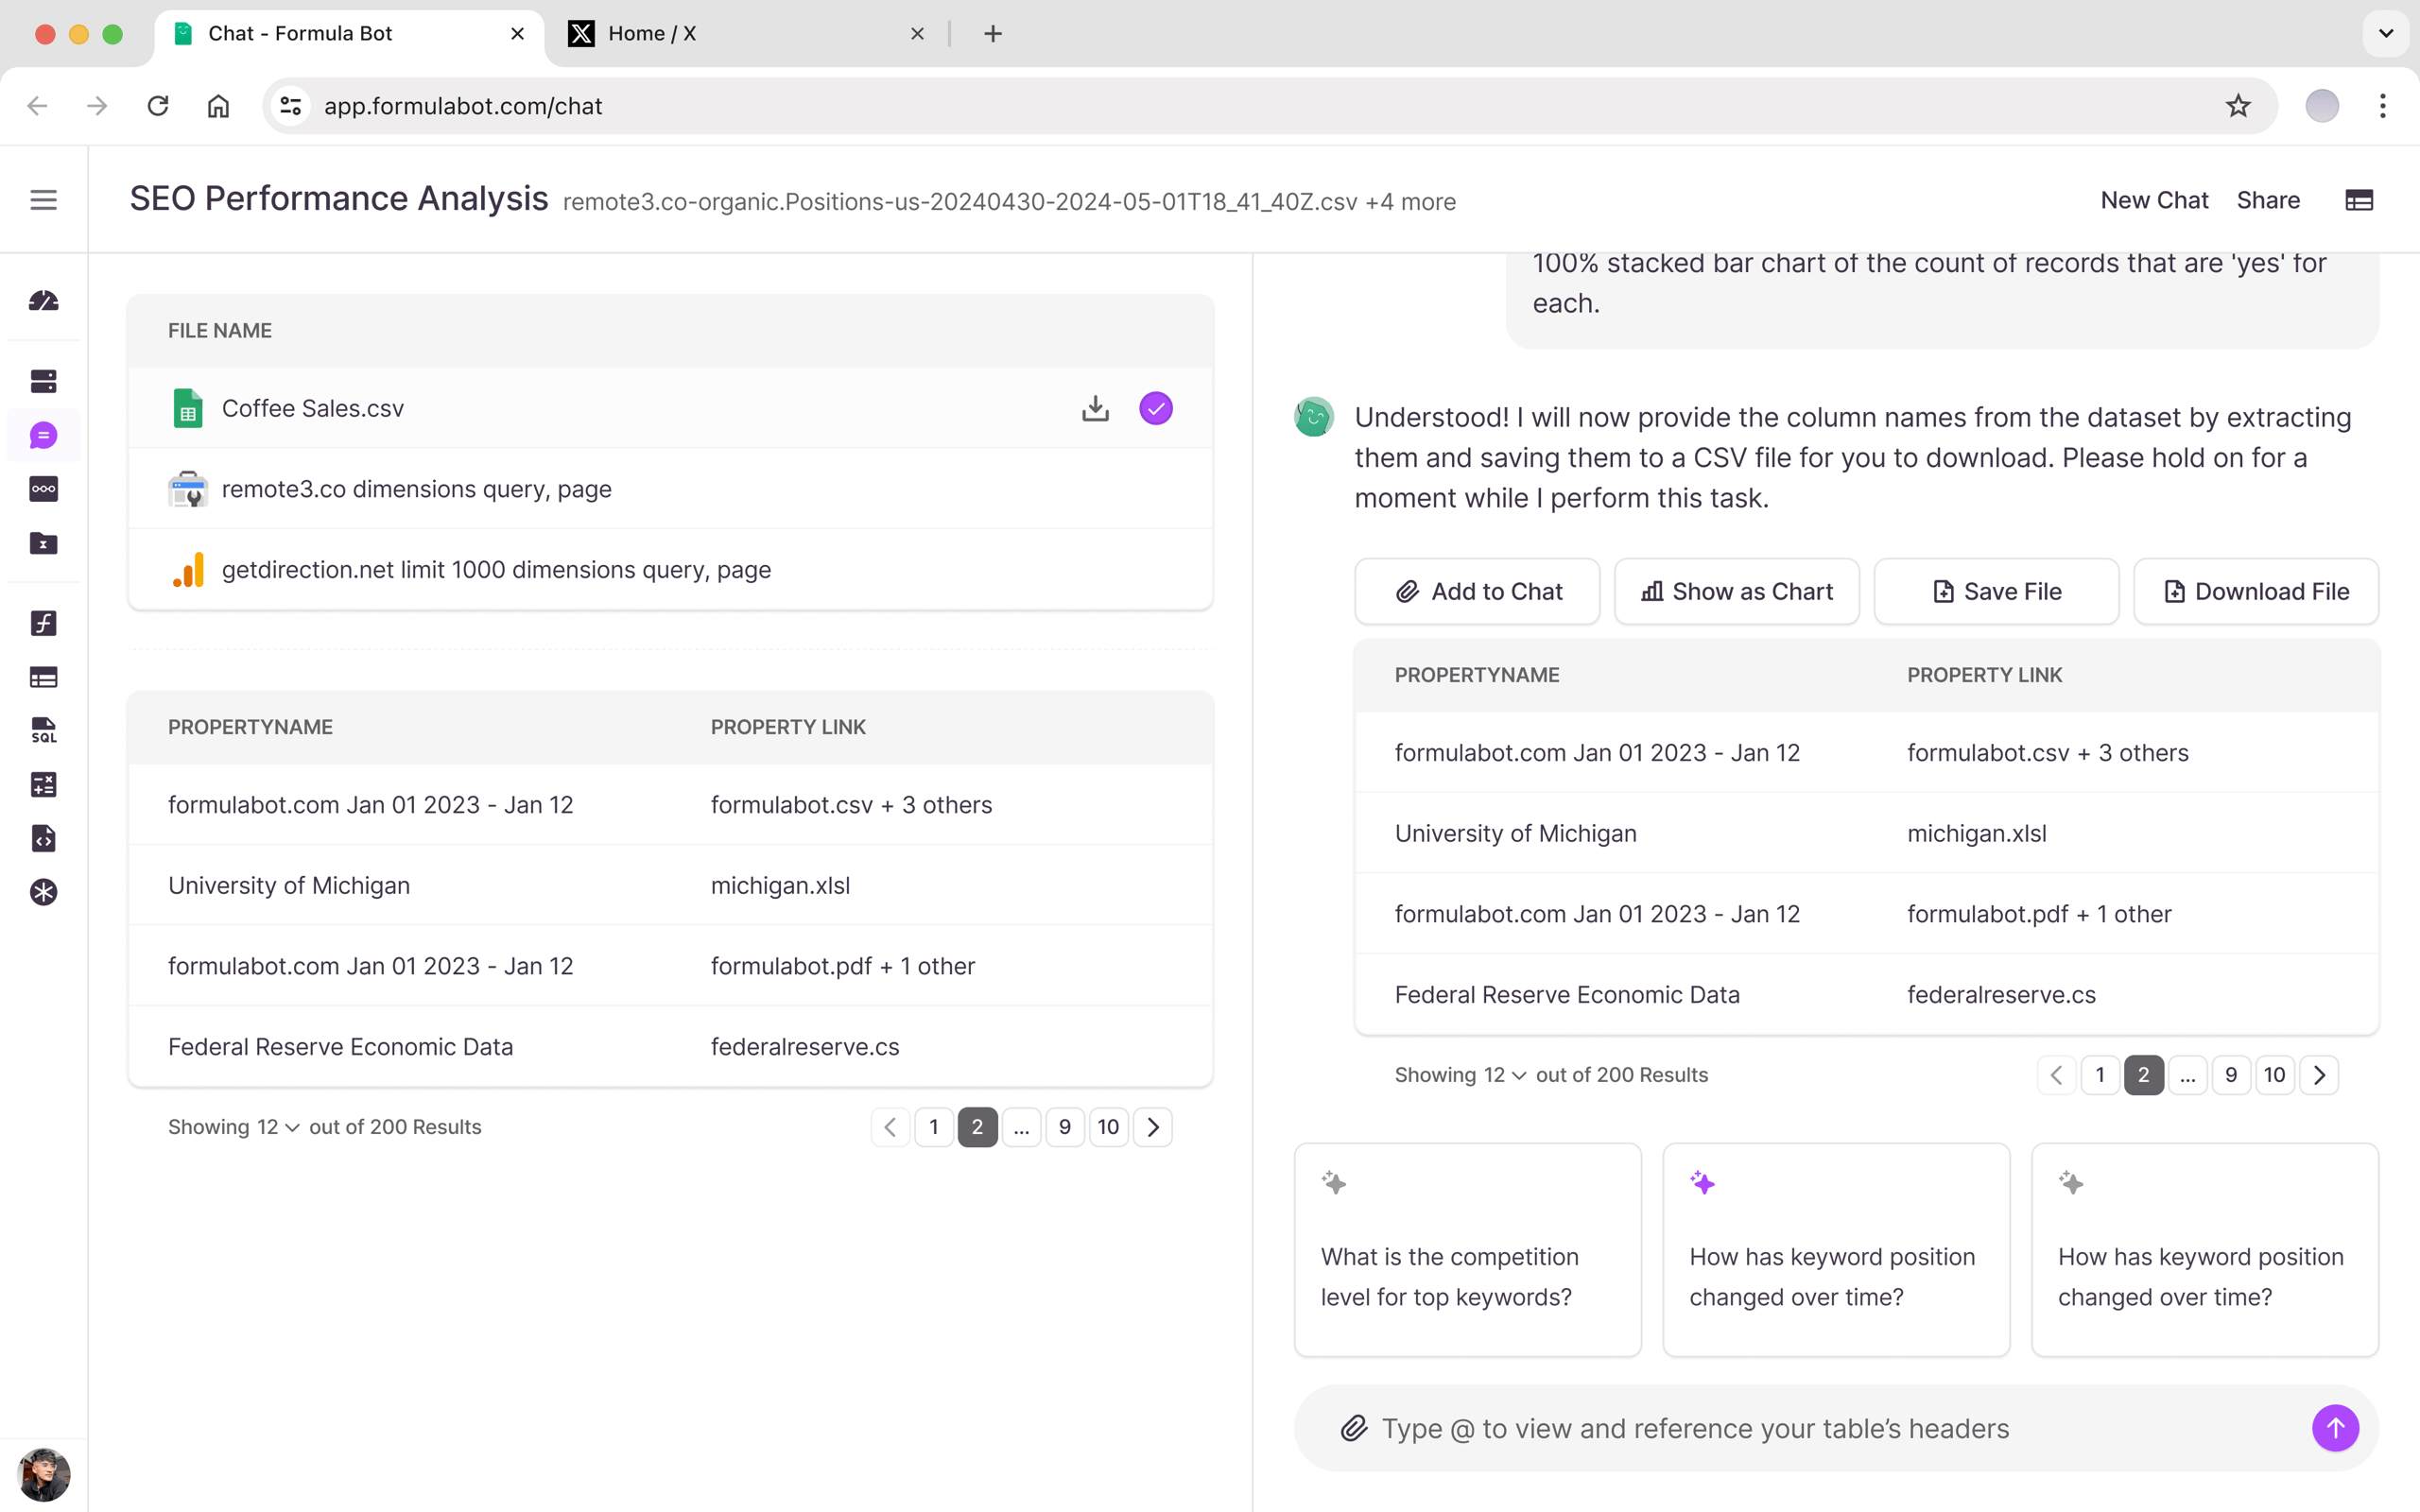
Task: Download the Coffee Sales.csv file
Action: point(1095,408)
